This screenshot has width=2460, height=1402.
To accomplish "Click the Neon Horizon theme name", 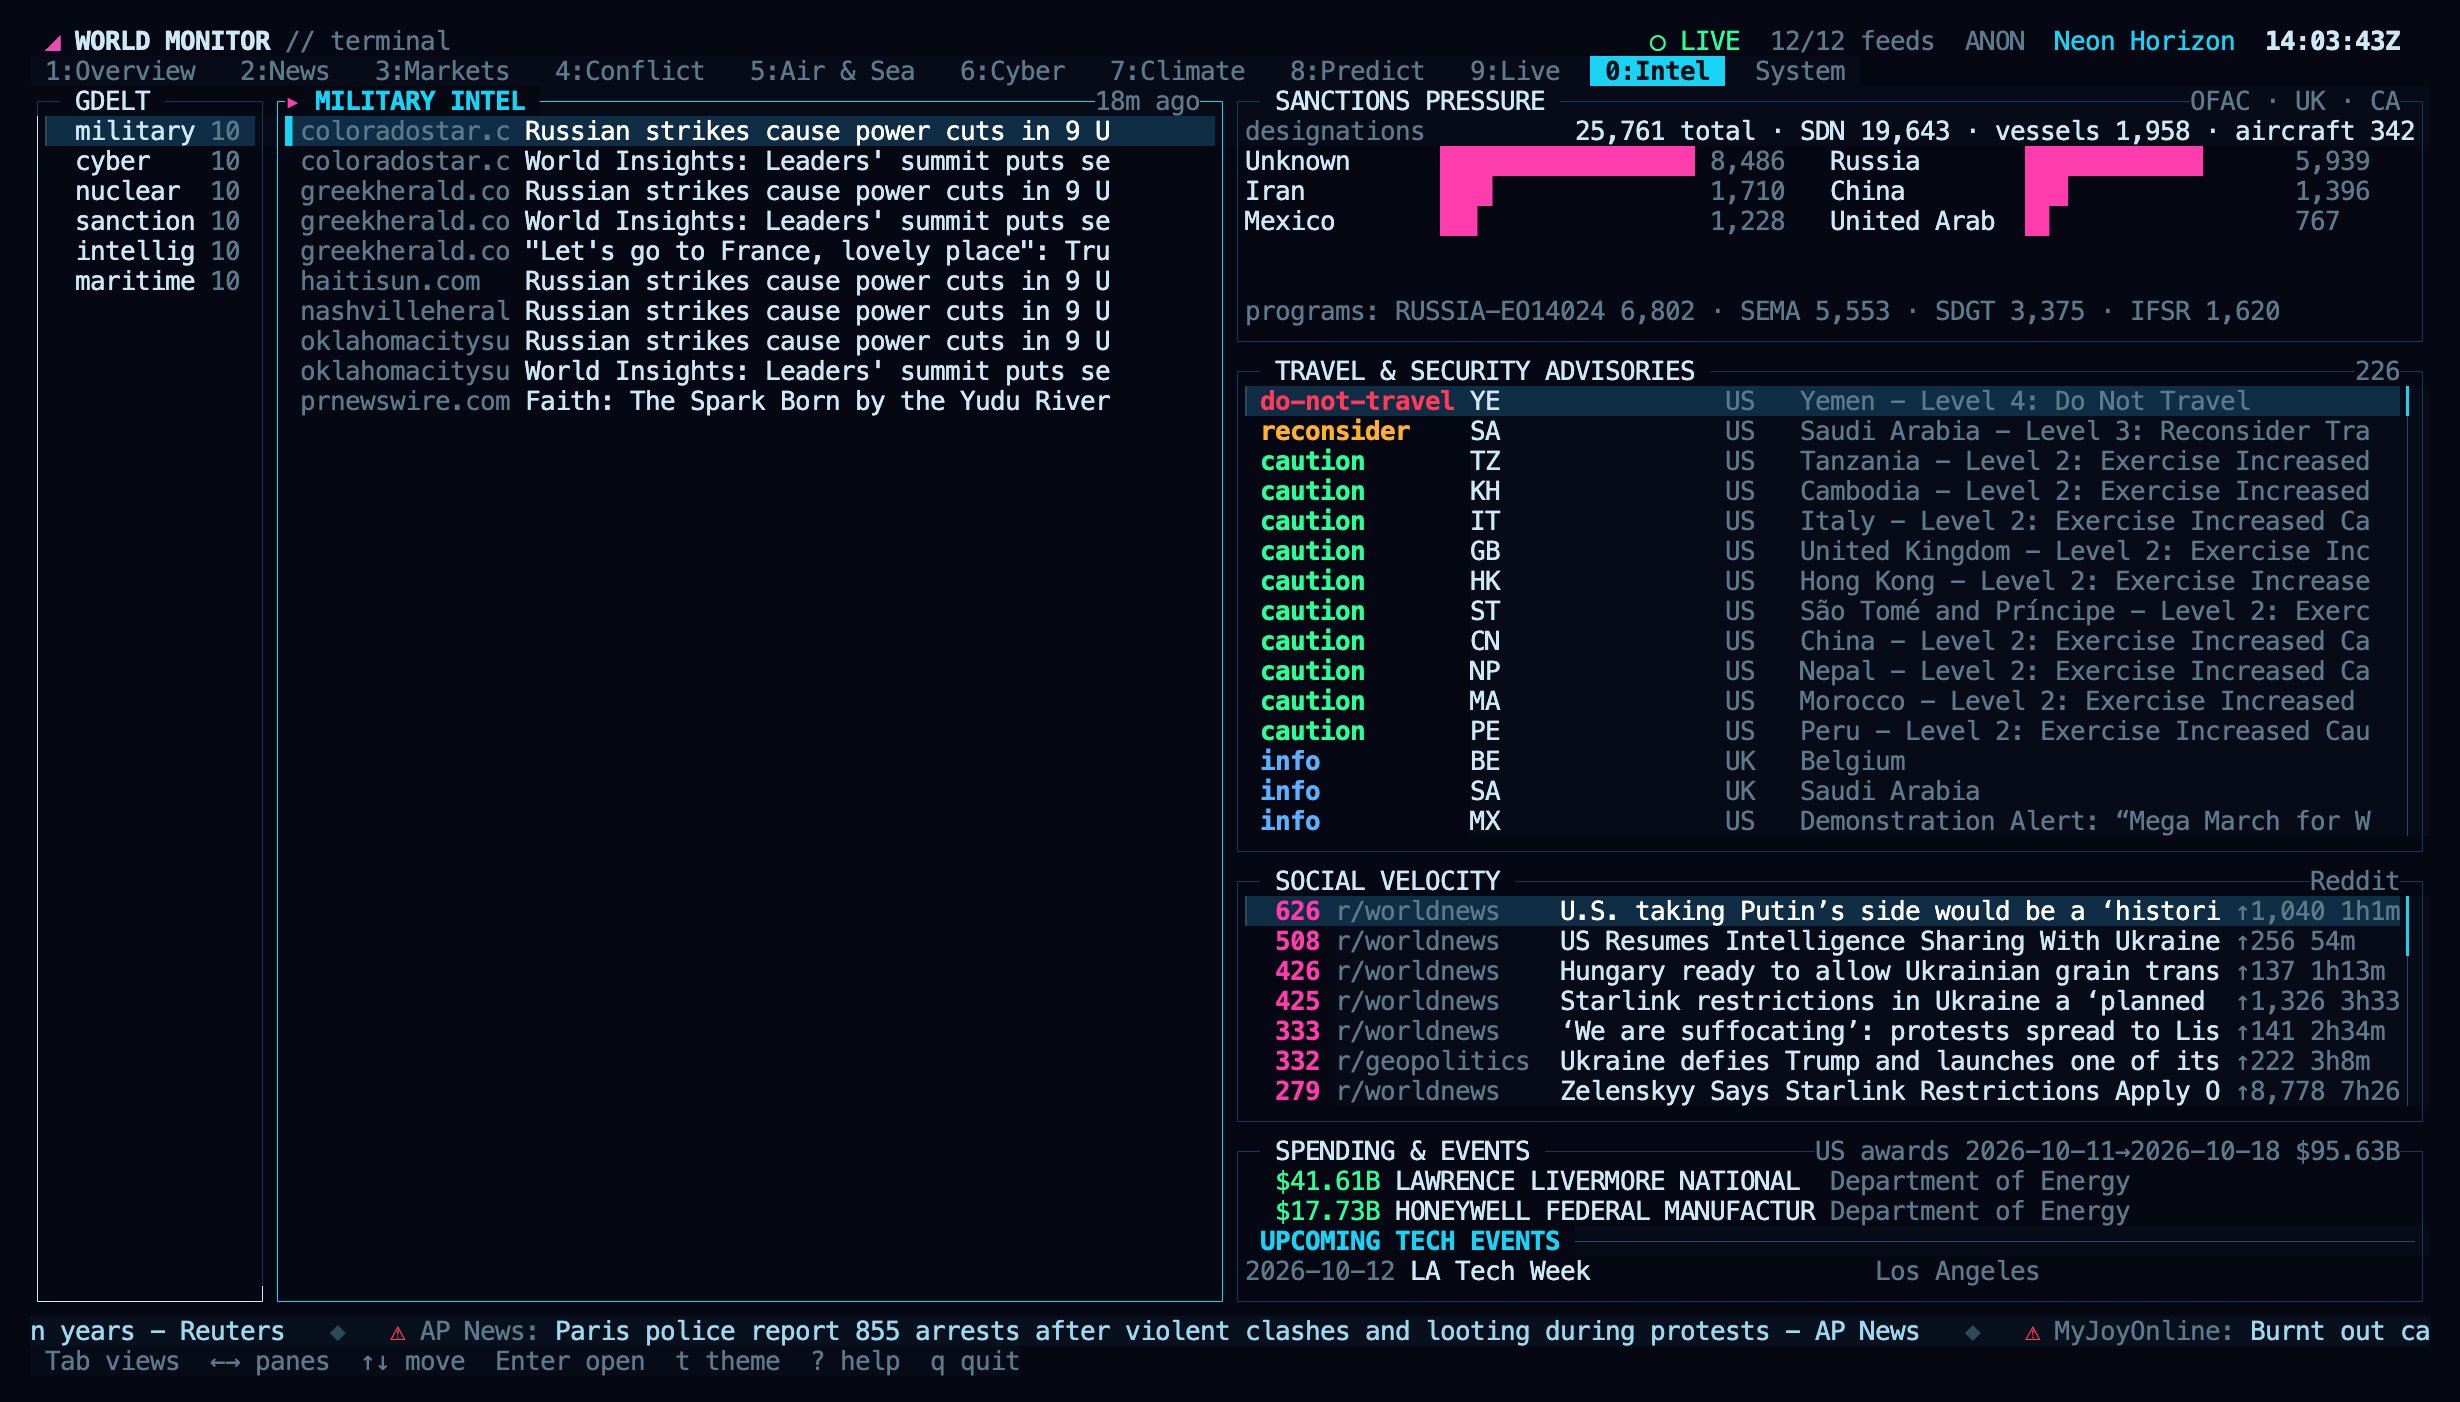I will pyautogui.click(x=2143, y=41).
